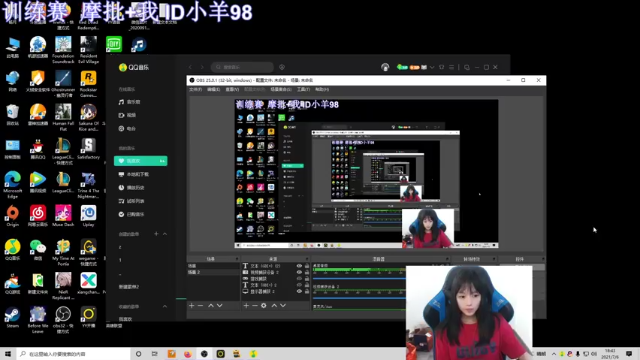The width and height of the screenshot is (640, 360).
Task: Move the OBS source up
Action: click(x=274, y=305)
